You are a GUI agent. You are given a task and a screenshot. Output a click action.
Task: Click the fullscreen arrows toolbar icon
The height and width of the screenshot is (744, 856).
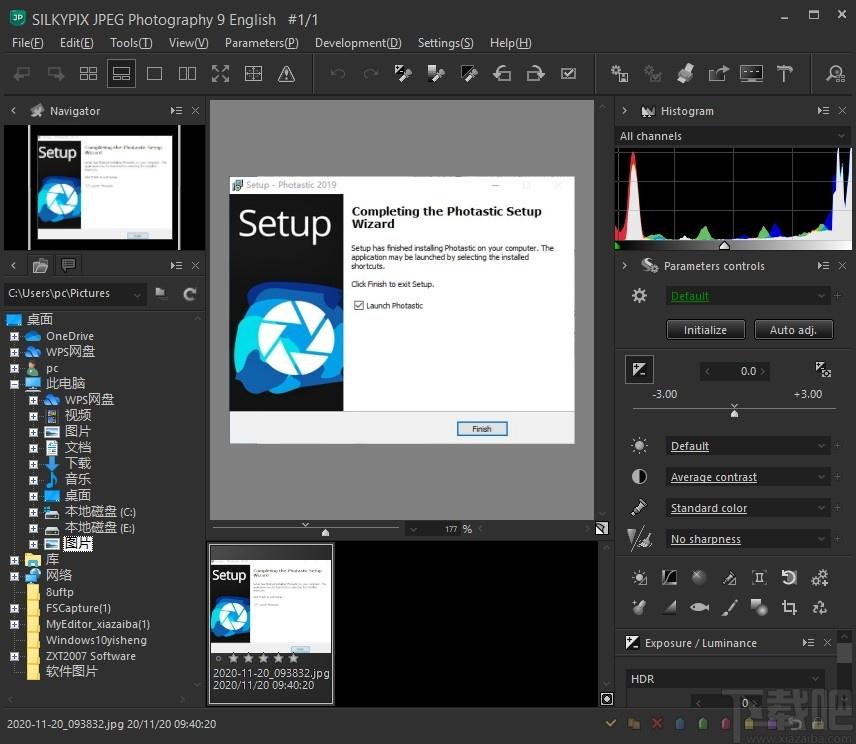coord(220,74)
